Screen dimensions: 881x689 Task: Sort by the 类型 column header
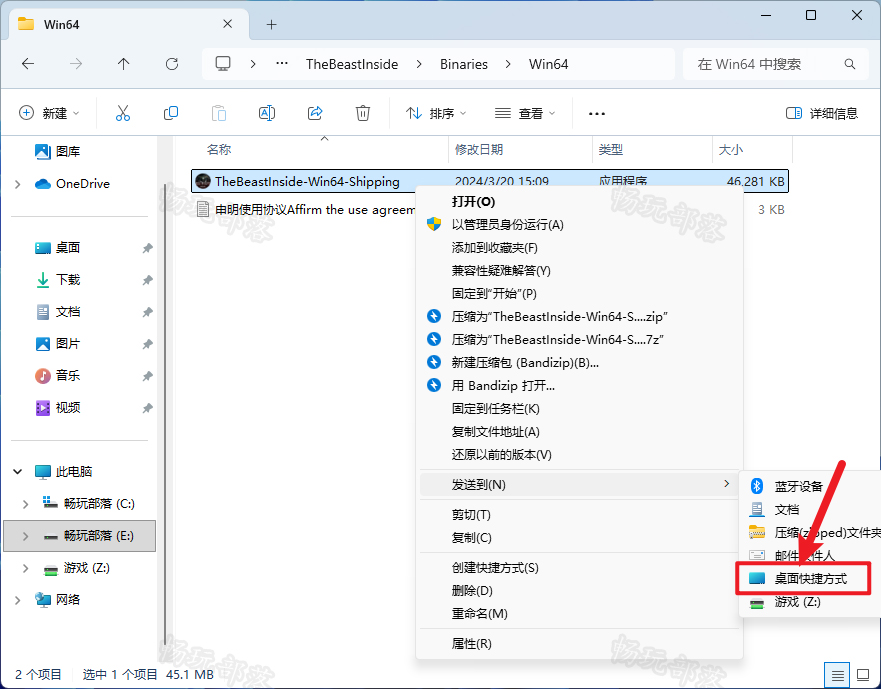coord(611,149)
